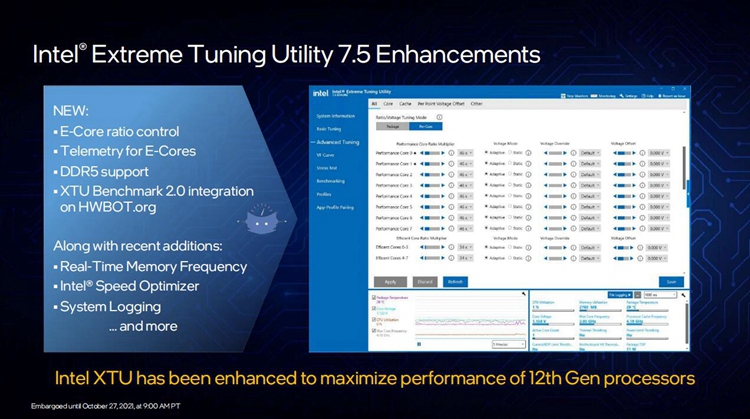Show info for Ratio/Voltage Tuning Mode

(439, 117)
